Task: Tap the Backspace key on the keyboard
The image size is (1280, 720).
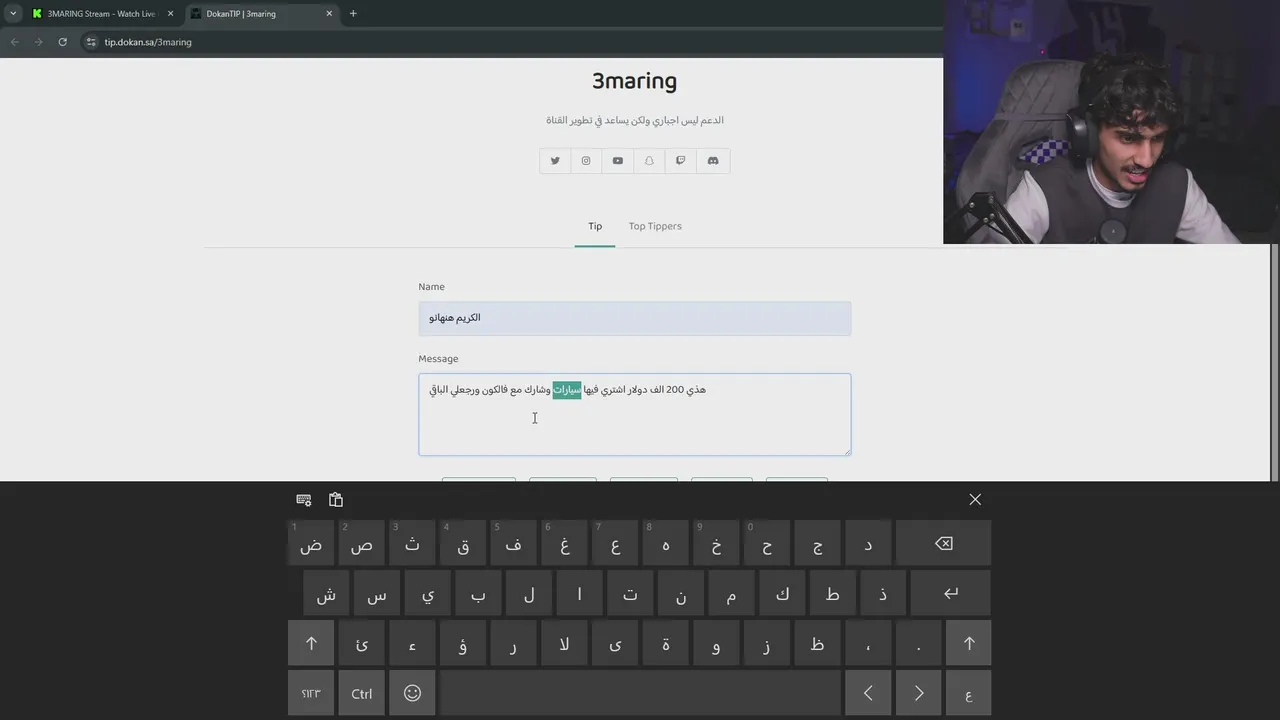Action: pos(943,543)
